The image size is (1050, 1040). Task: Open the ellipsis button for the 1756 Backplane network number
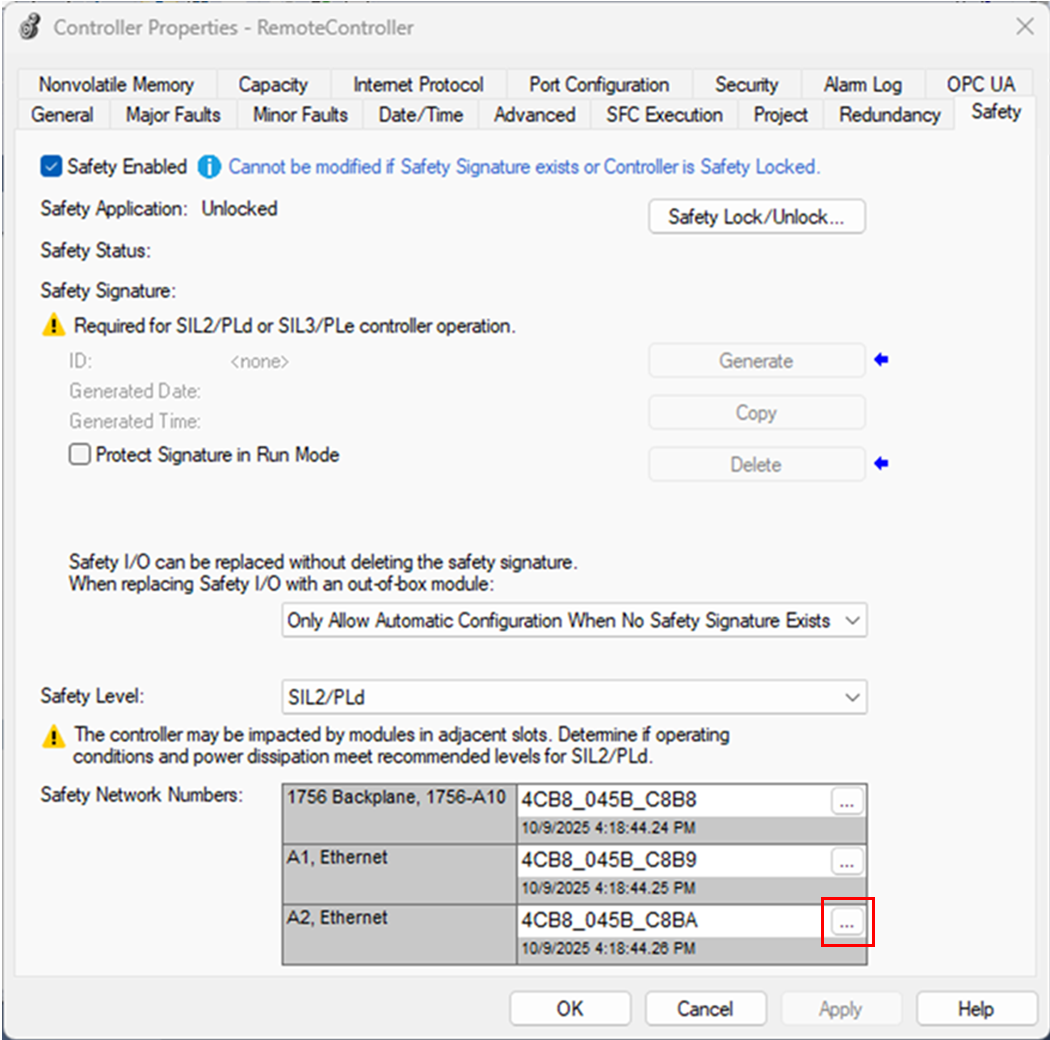846,802
